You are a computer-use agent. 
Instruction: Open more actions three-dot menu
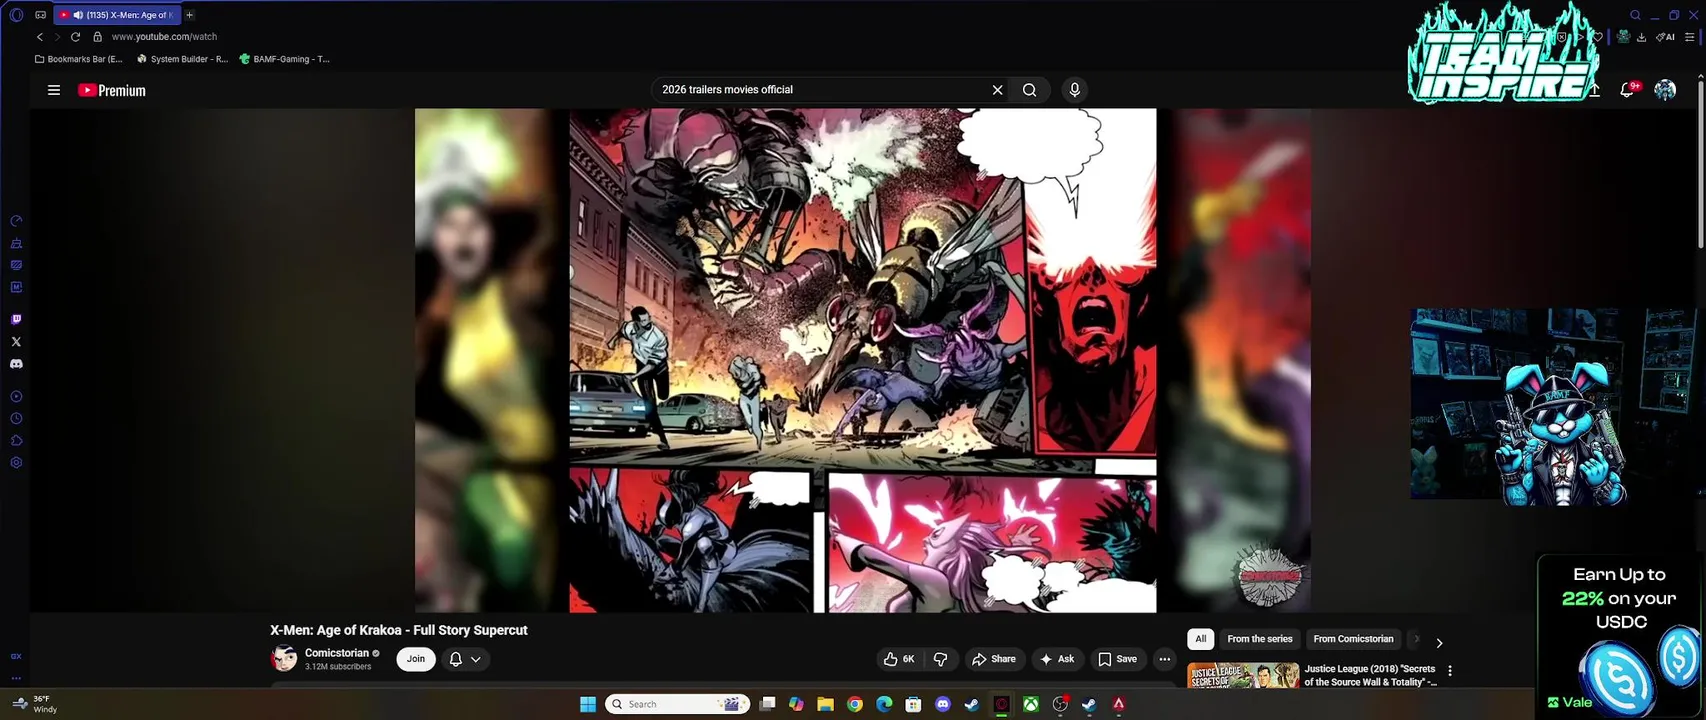tap(1164, 659)
